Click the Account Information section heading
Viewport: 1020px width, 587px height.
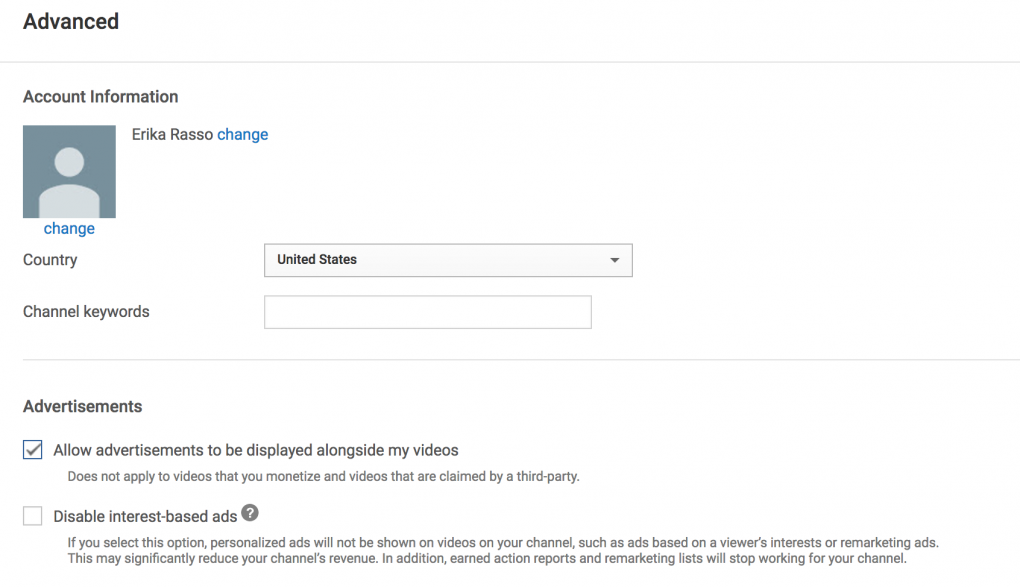point(101,97)
